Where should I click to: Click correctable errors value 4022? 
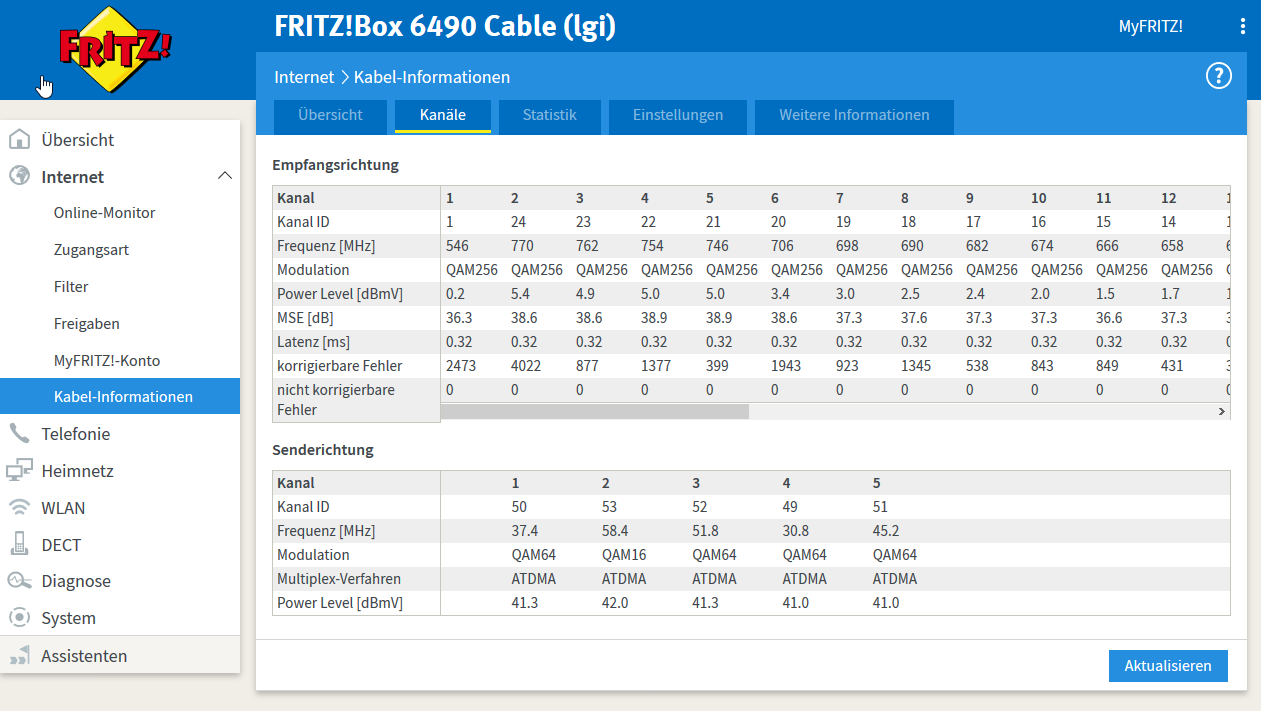point(526,366)
